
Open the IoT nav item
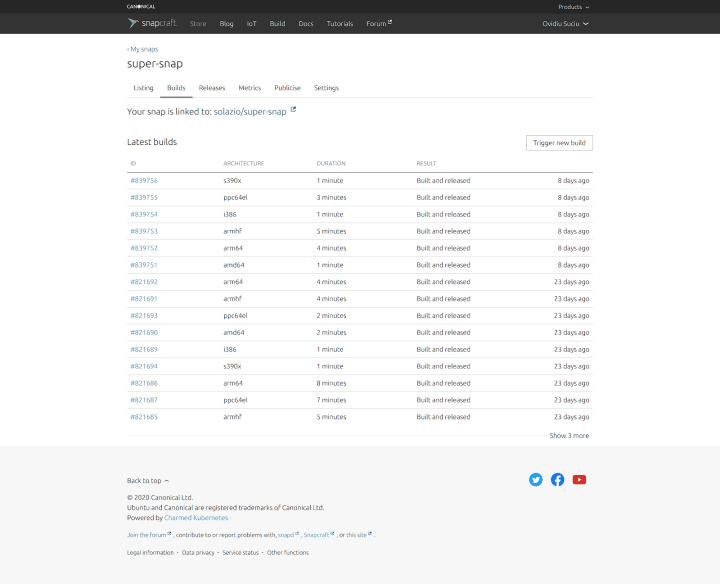[252, 24]
